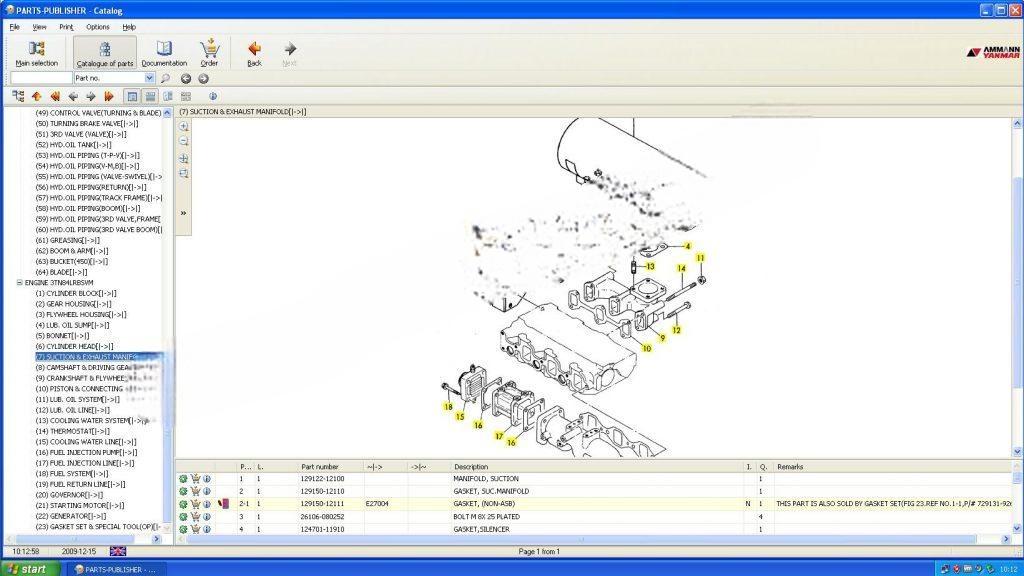Open the Options menu
This screenshot has width=1024, height=576.
tap(98, 27)
